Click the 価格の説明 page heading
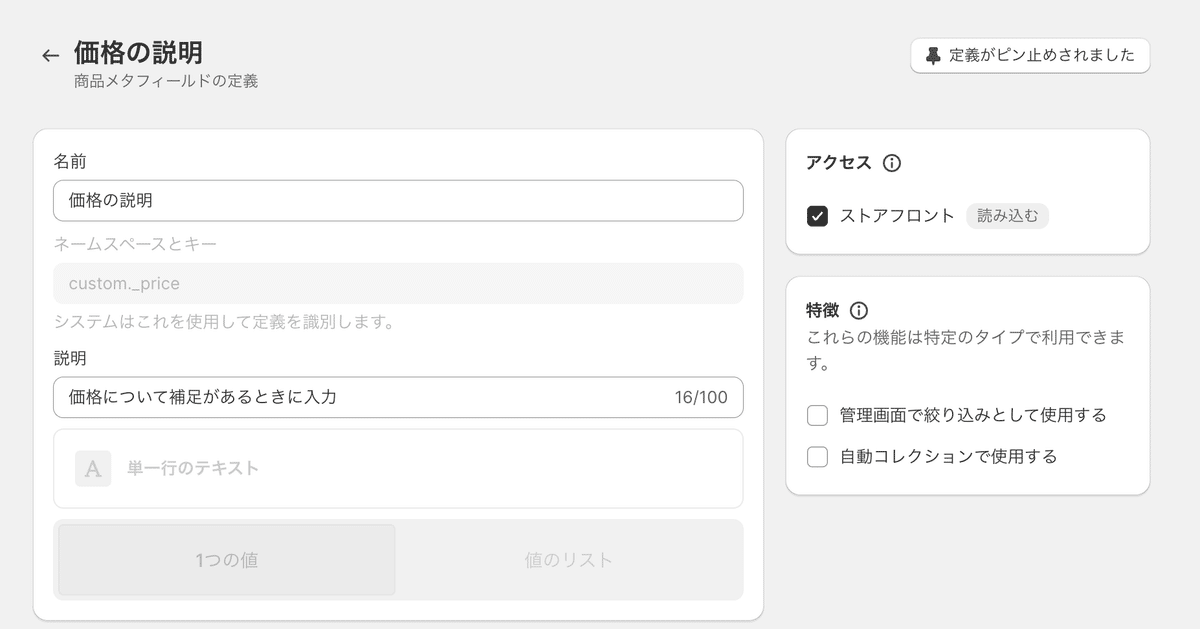Image resolution: width=1200 pixels, height=629 pixels. [138, 53]
